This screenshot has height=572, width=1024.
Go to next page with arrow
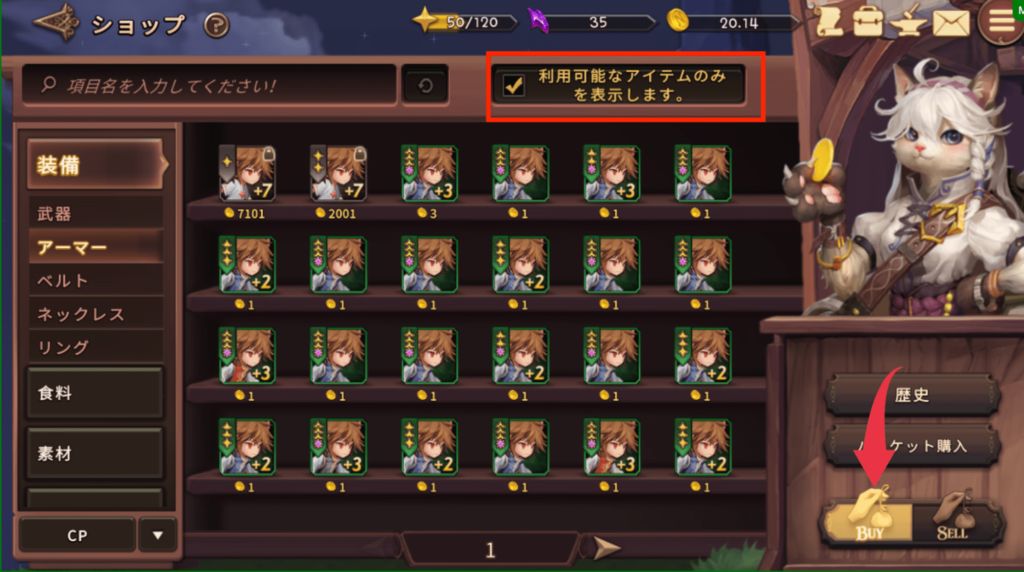(x=606, y=548)
